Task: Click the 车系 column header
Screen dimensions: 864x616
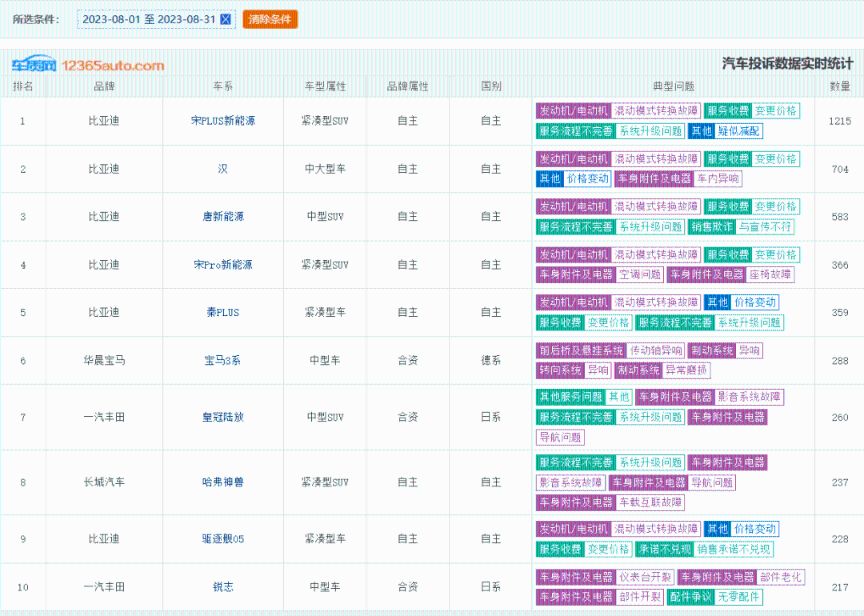Action: pos(223,86)
